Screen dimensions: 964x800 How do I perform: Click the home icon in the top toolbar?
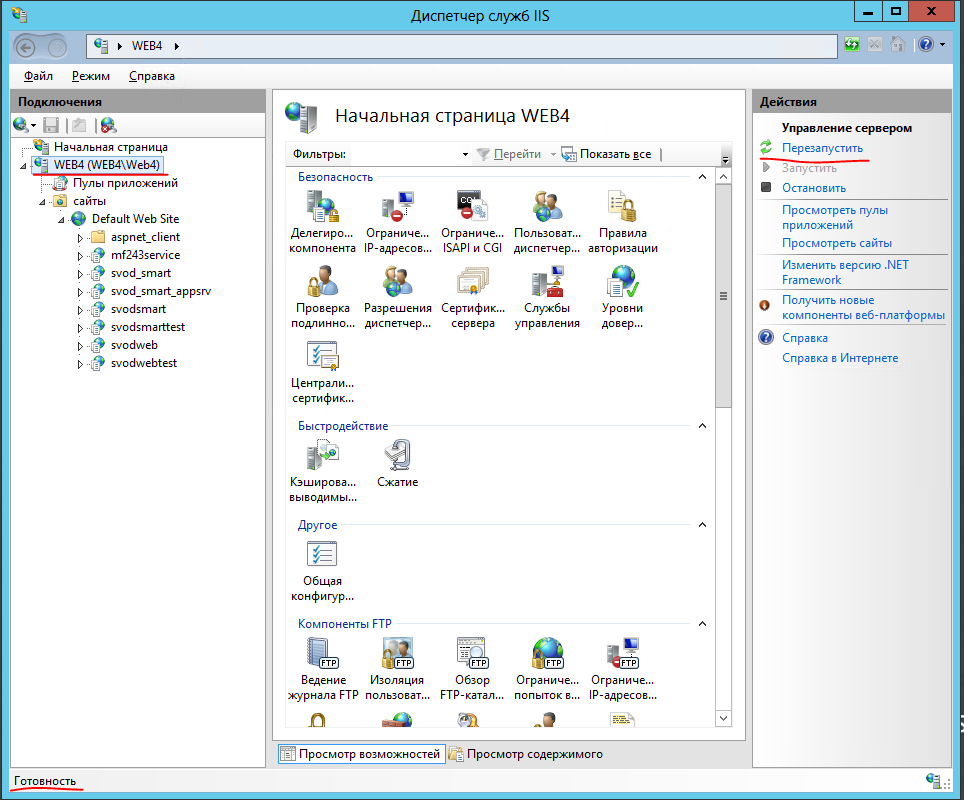click(898, 44)
